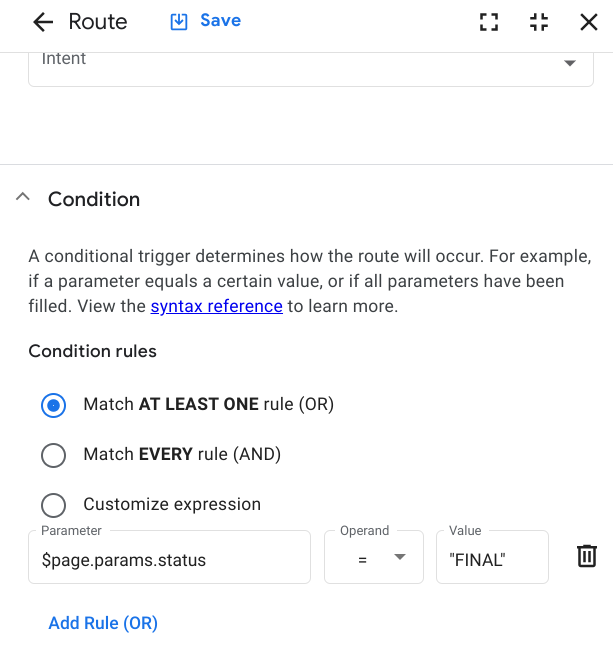Screen dimensions: 613x669
Task: Click Add Rule (OR)
Action: [x=103, y=623]
